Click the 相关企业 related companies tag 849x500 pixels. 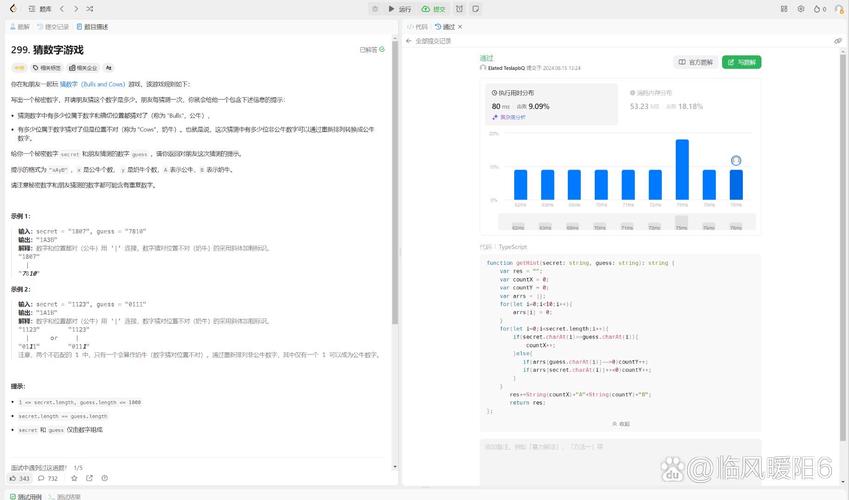point(83,68)
